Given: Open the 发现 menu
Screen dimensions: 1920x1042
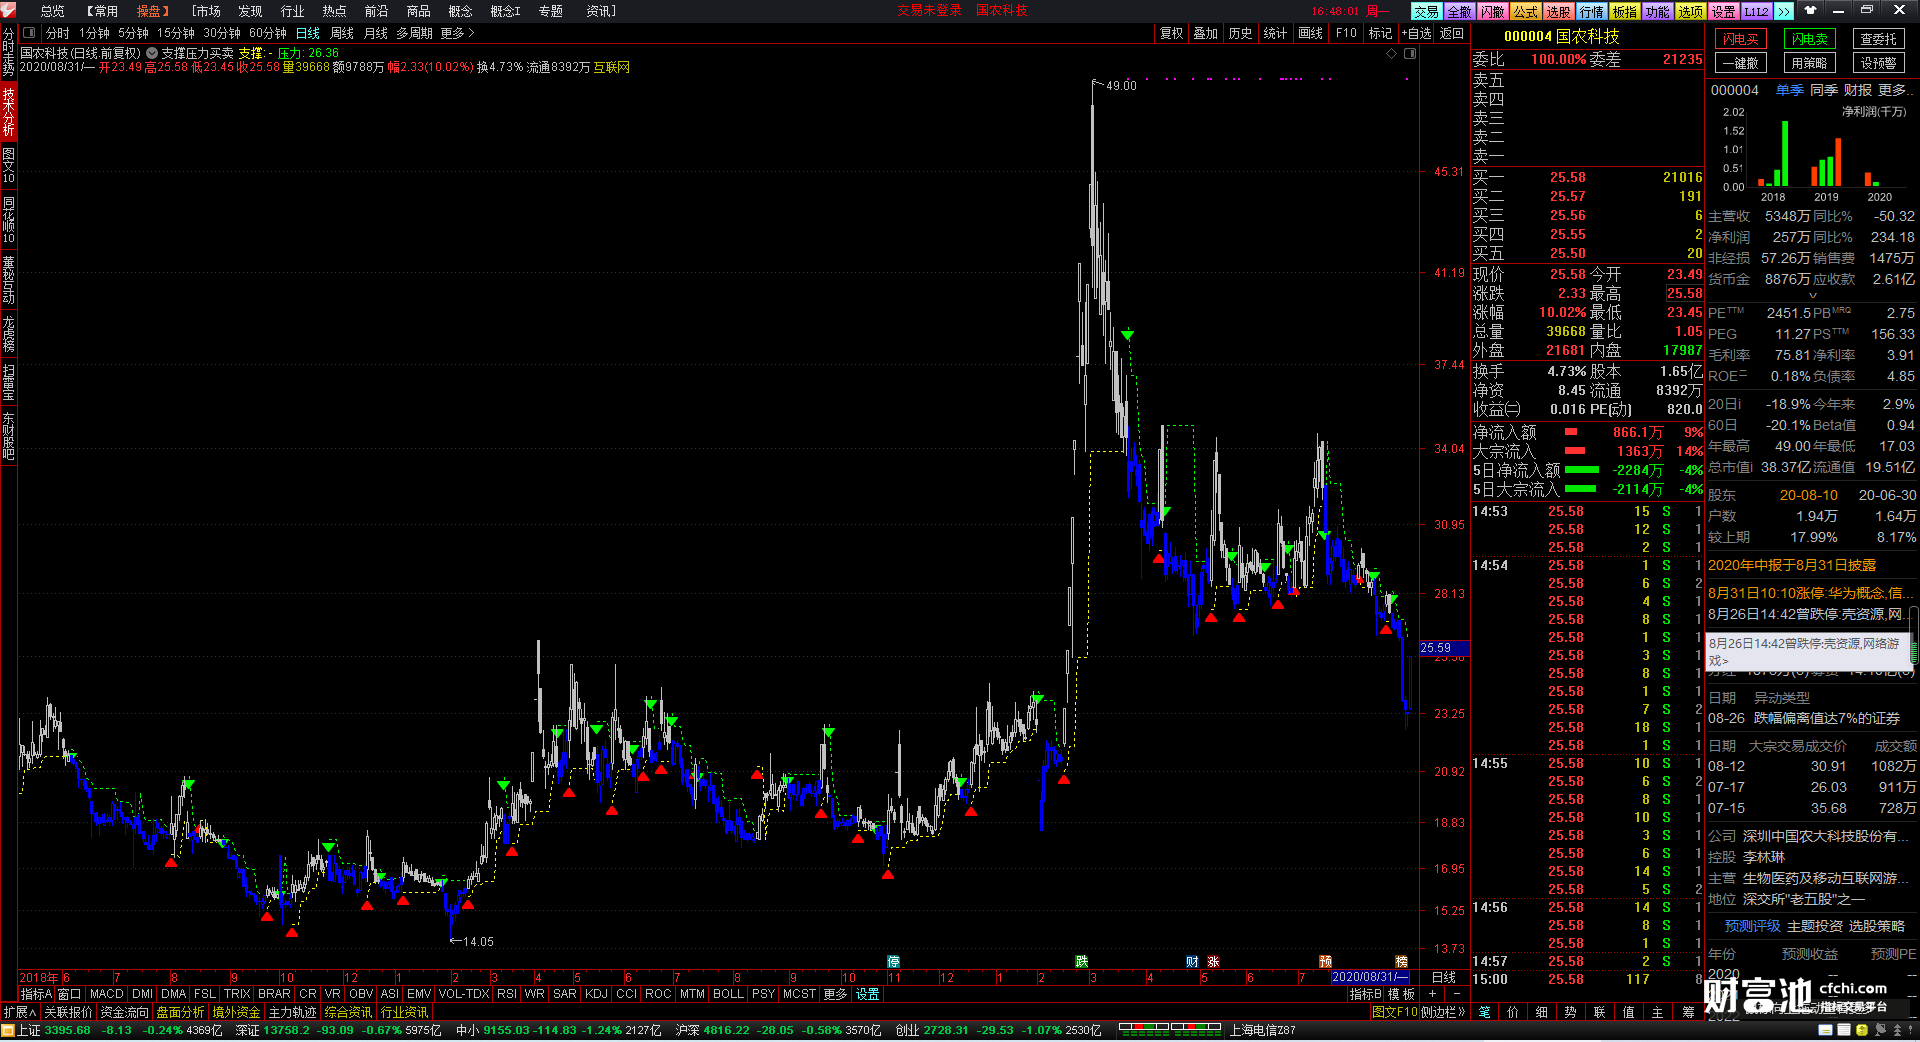Looking at the screenshot, I should tap(250, 11).
